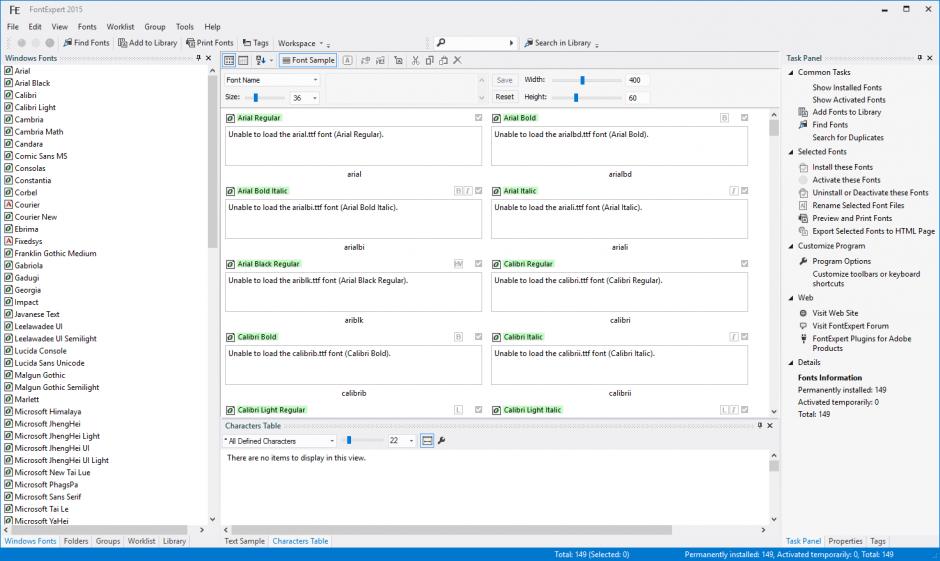Click the sort order icon
This screenshot has height=561, width=940.
[x=260, y=60]
